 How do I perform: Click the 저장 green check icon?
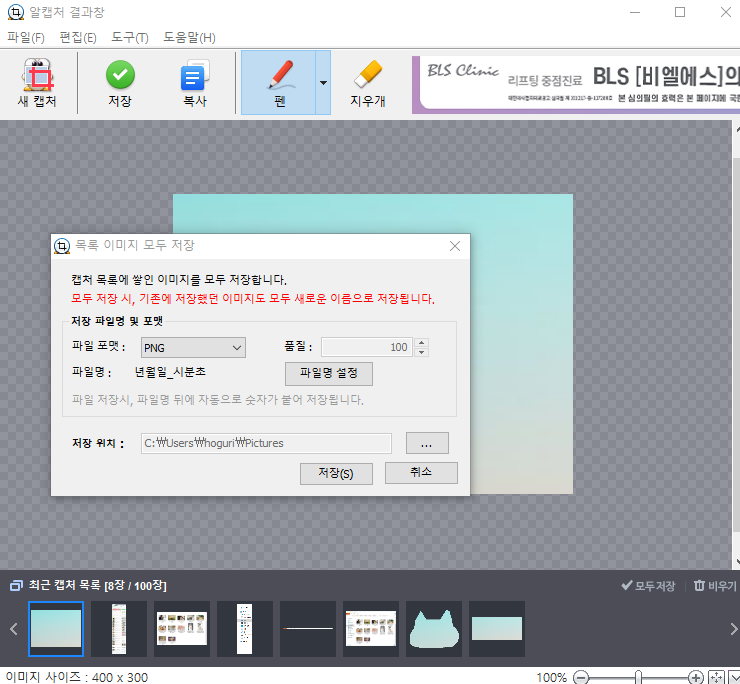coord(120,75)
